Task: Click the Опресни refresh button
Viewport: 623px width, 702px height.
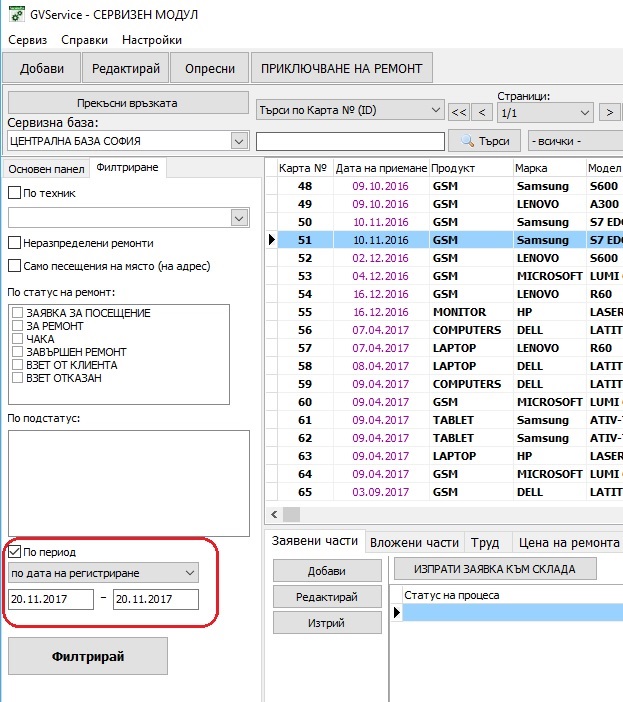Action: (210, 68)
